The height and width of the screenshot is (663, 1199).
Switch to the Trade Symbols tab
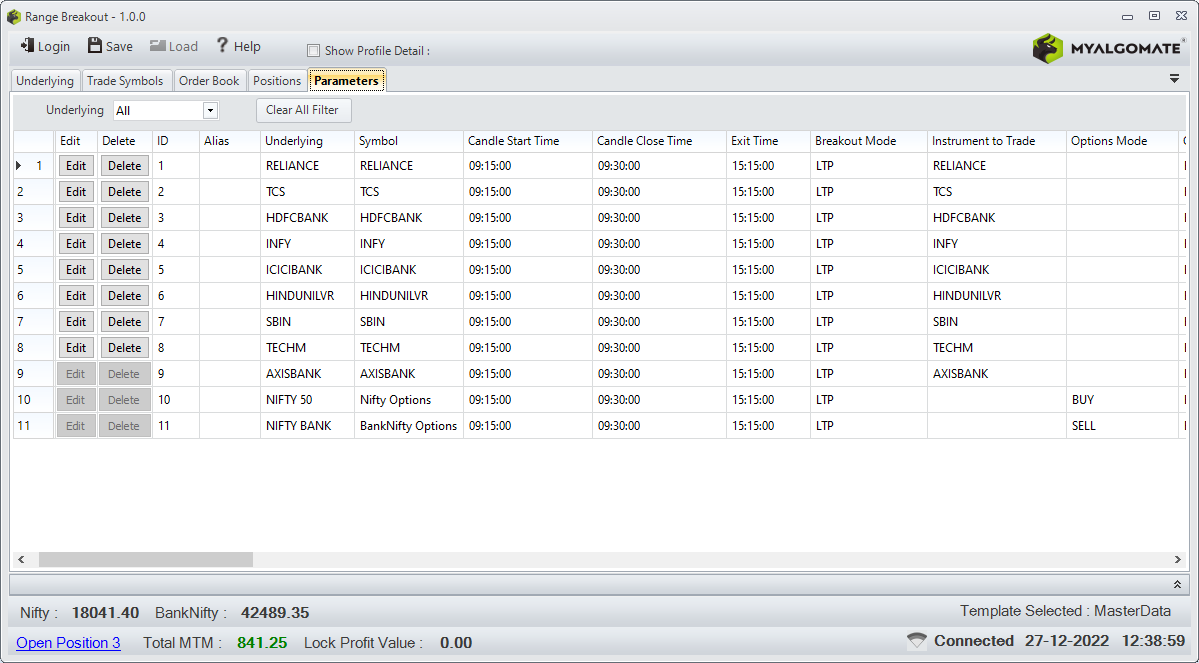[x=125, y=80]
